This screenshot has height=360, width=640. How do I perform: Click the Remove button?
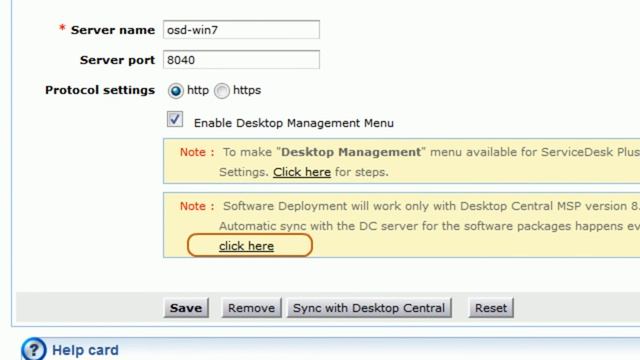[x=251, y=308]
